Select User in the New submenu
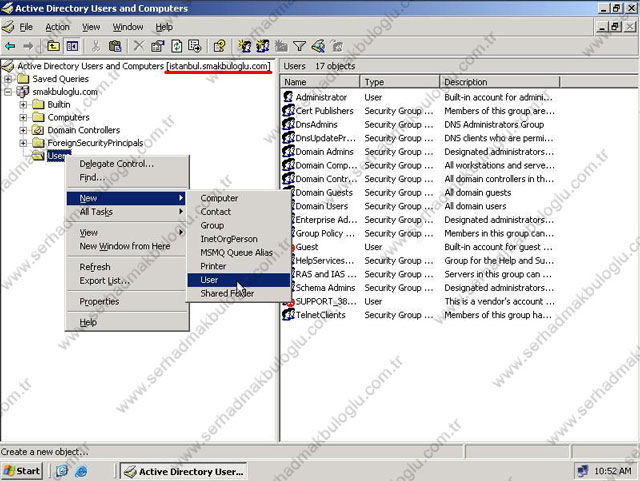The width and height of the screenshot is (640, 481). click(239, 280)
